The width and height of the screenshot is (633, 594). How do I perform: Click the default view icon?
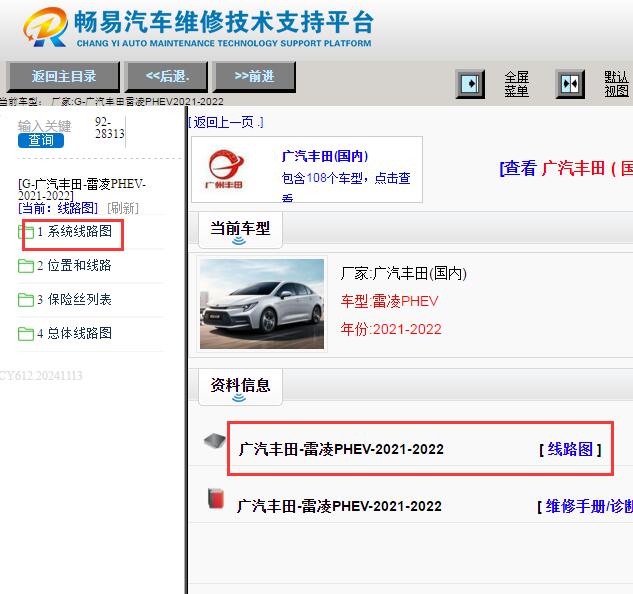[570, 84]
